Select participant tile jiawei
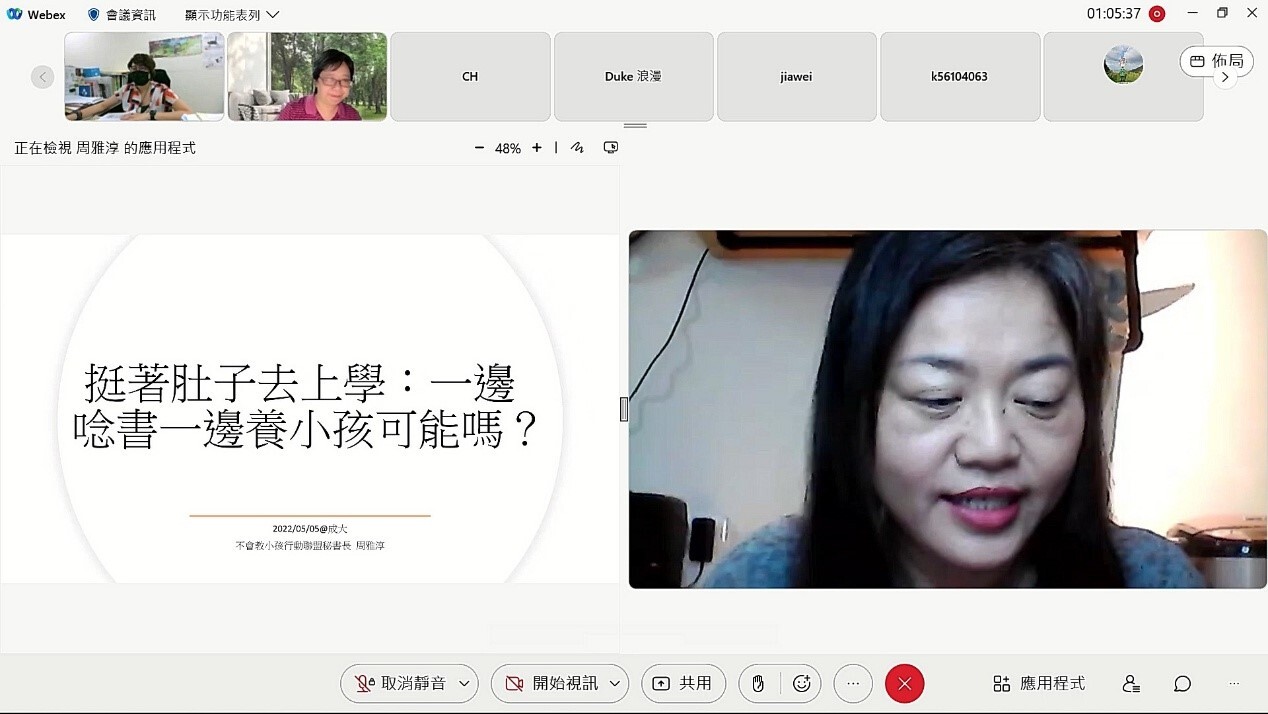This screenshot has height=714, width=1268. (796, 76)
